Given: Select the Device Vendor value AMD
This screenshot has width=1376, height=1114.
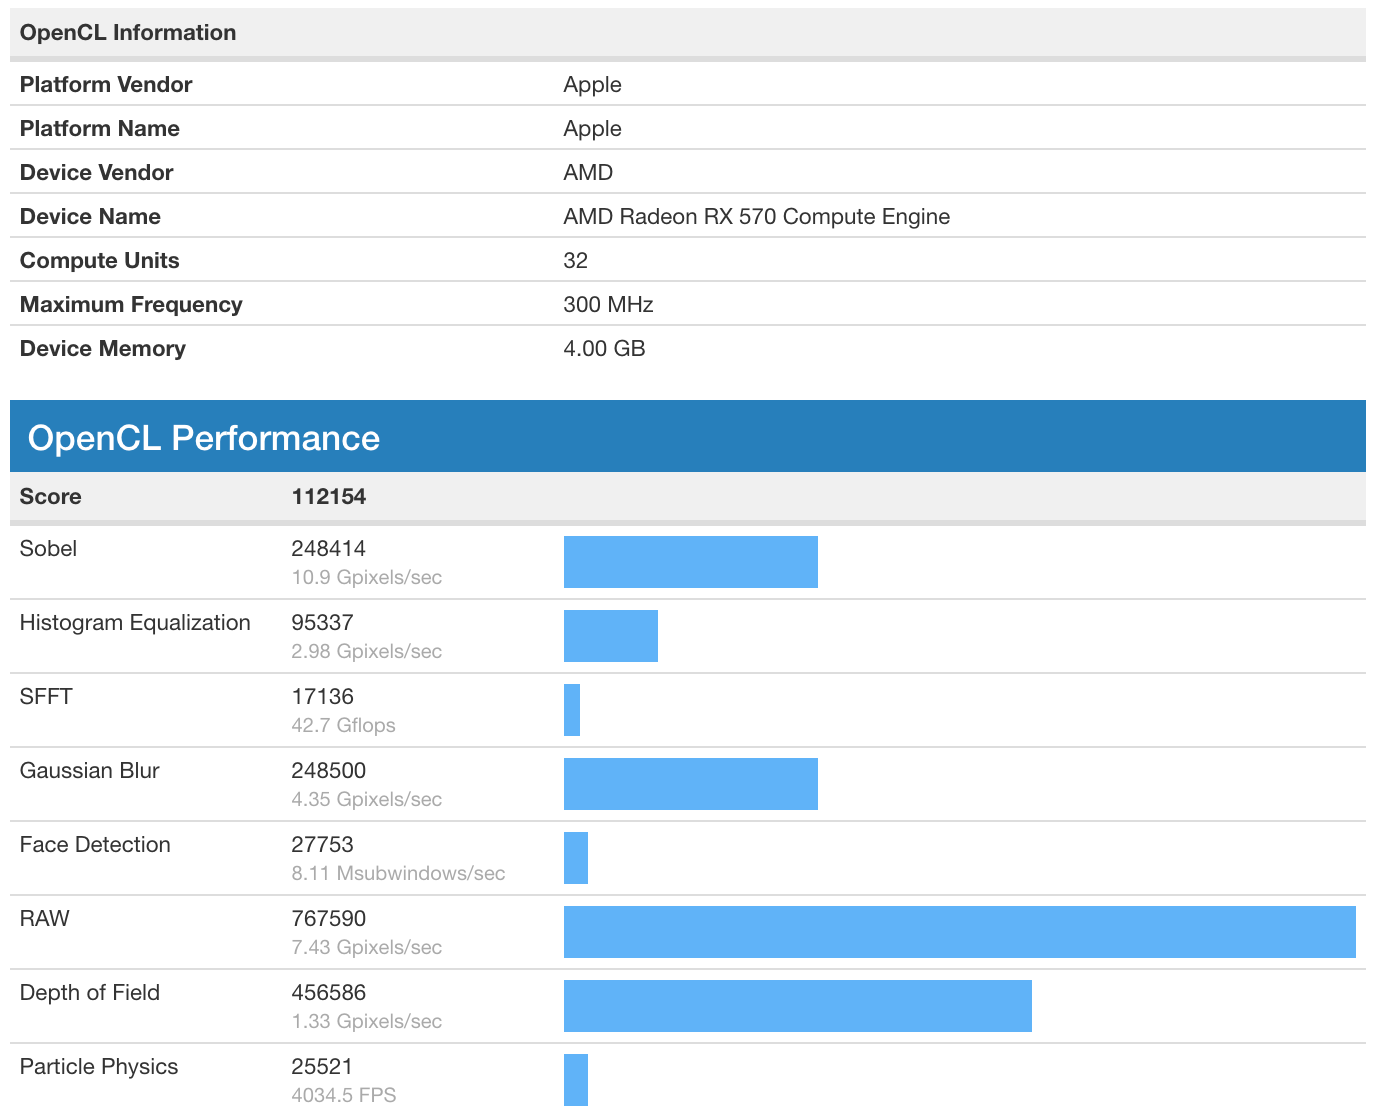Looking at the screenshot, I should (x=588, y=172).
